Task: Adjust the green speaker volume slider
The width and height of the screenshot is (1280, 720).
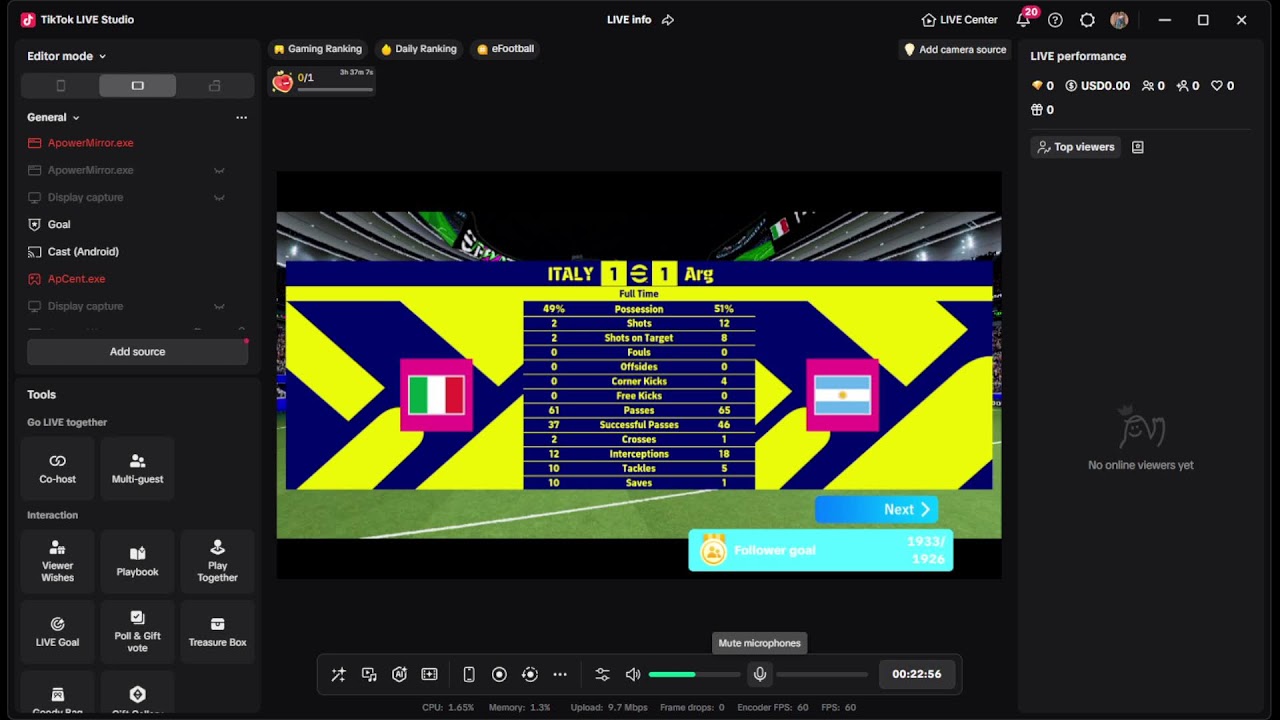Action: 695,675
